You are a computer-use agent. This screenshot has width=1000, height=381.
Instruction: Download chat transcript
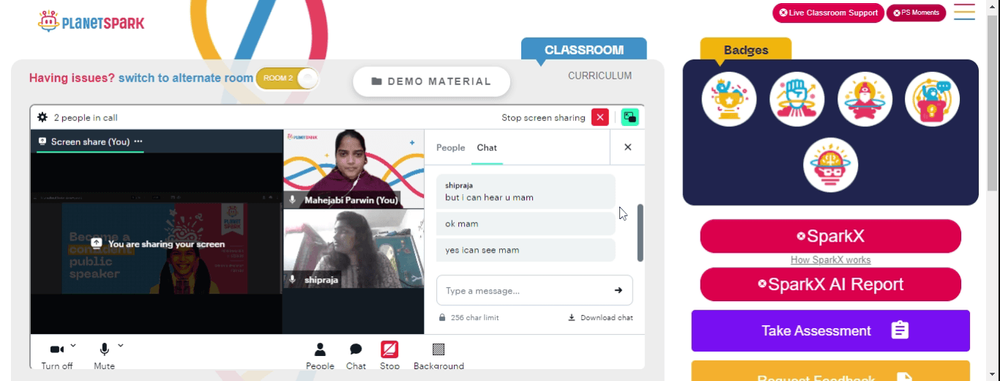coord(601,317)
